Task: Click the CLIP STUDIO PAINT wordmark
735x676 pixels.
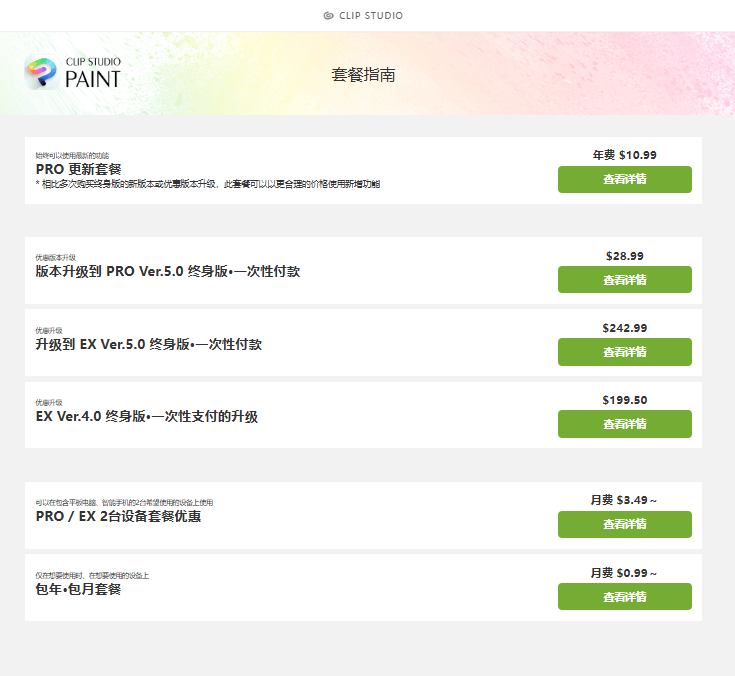Action: coord(93,73)
